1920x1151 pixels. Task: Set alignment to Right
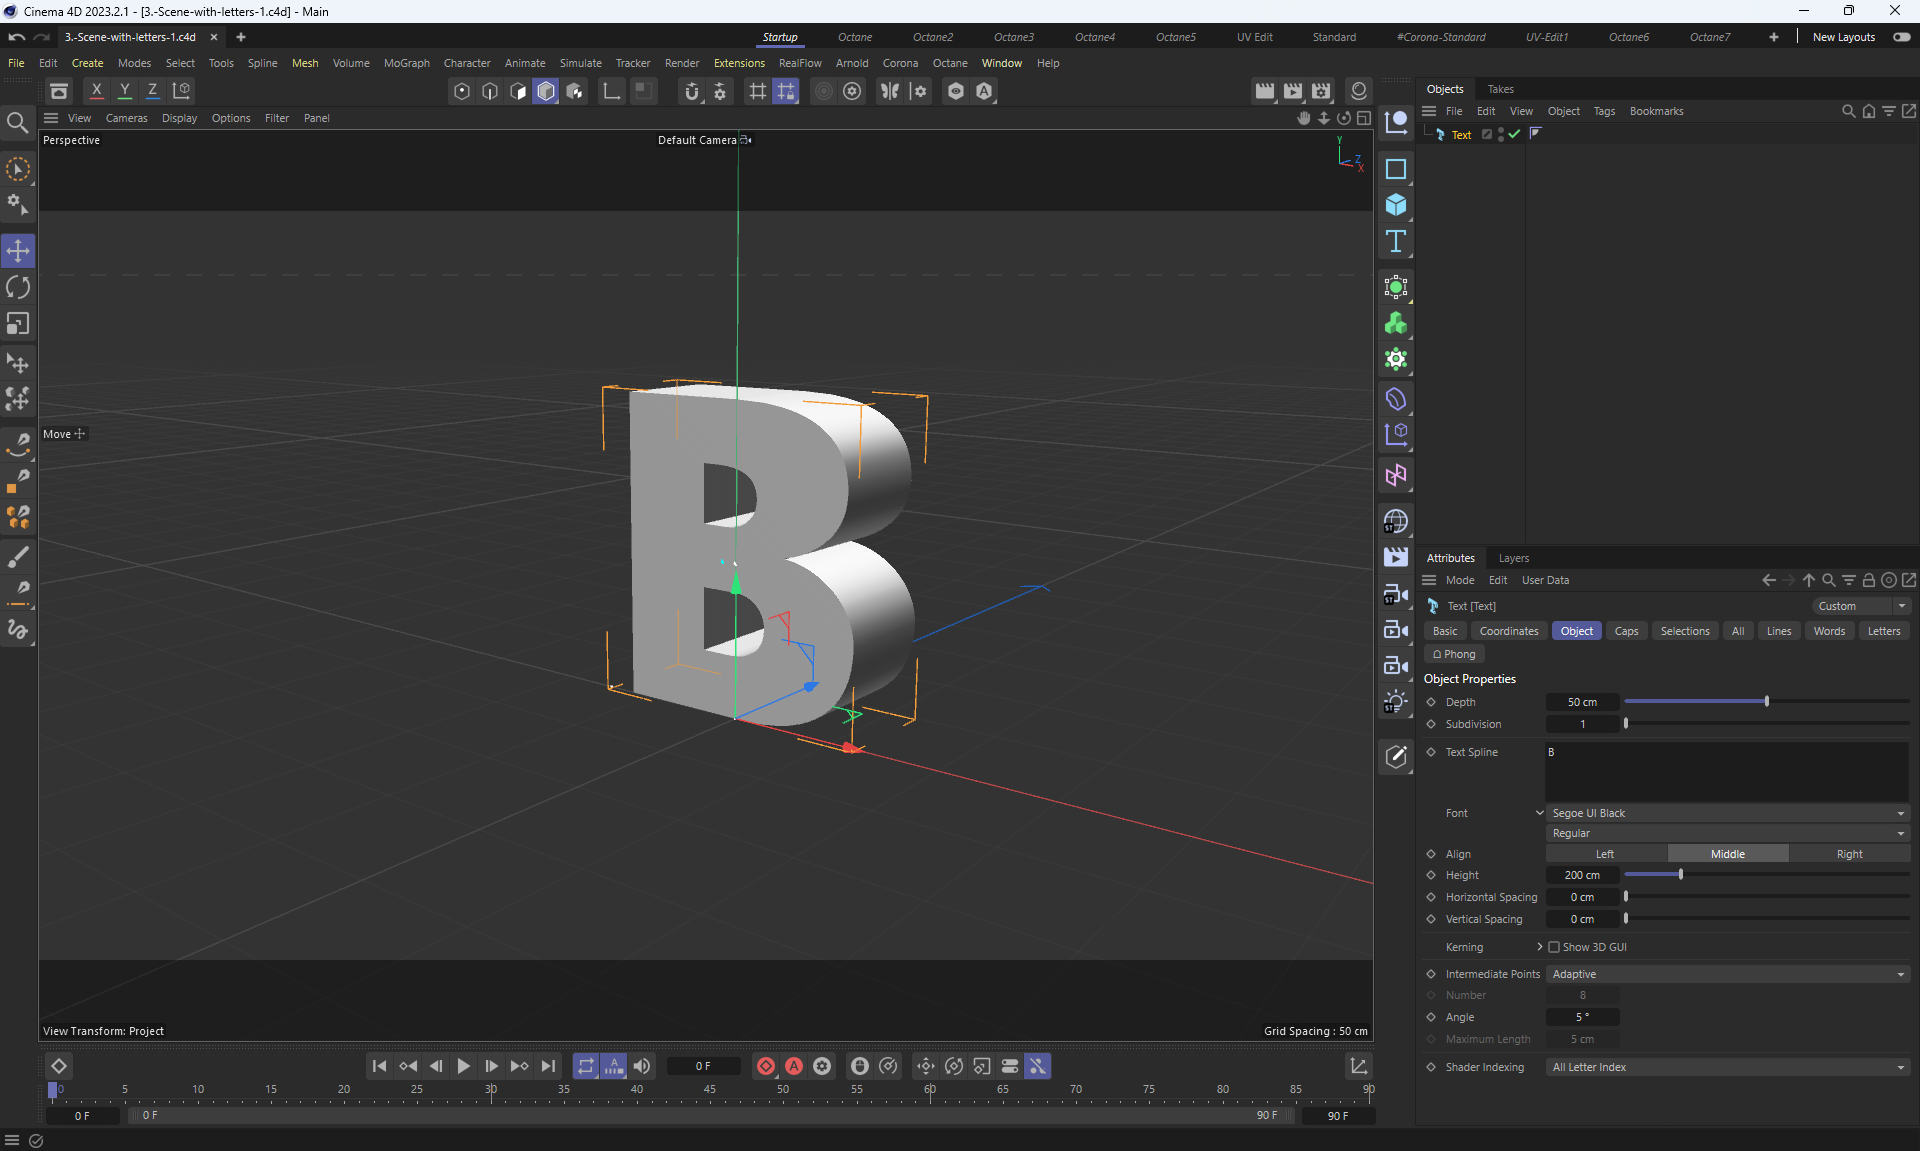1848,854
